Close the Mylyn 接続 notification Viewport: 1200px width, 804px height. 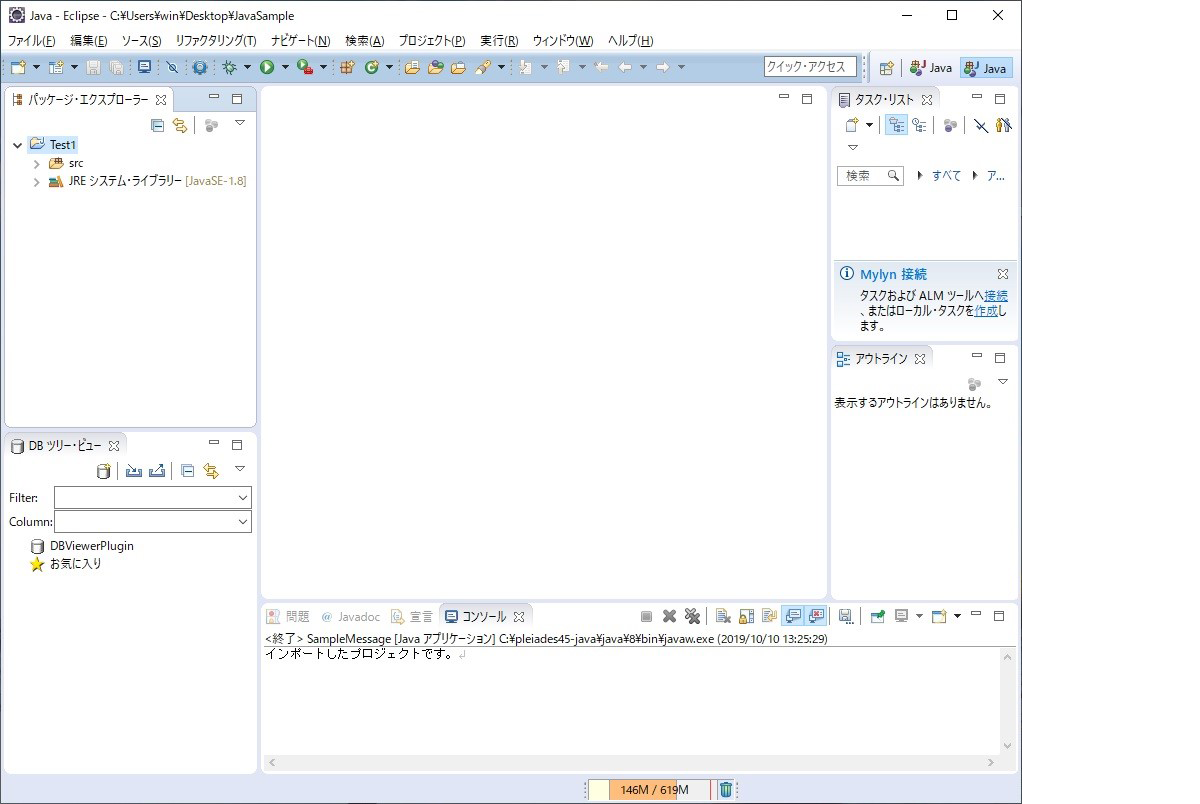click(x=1003, y=274)
